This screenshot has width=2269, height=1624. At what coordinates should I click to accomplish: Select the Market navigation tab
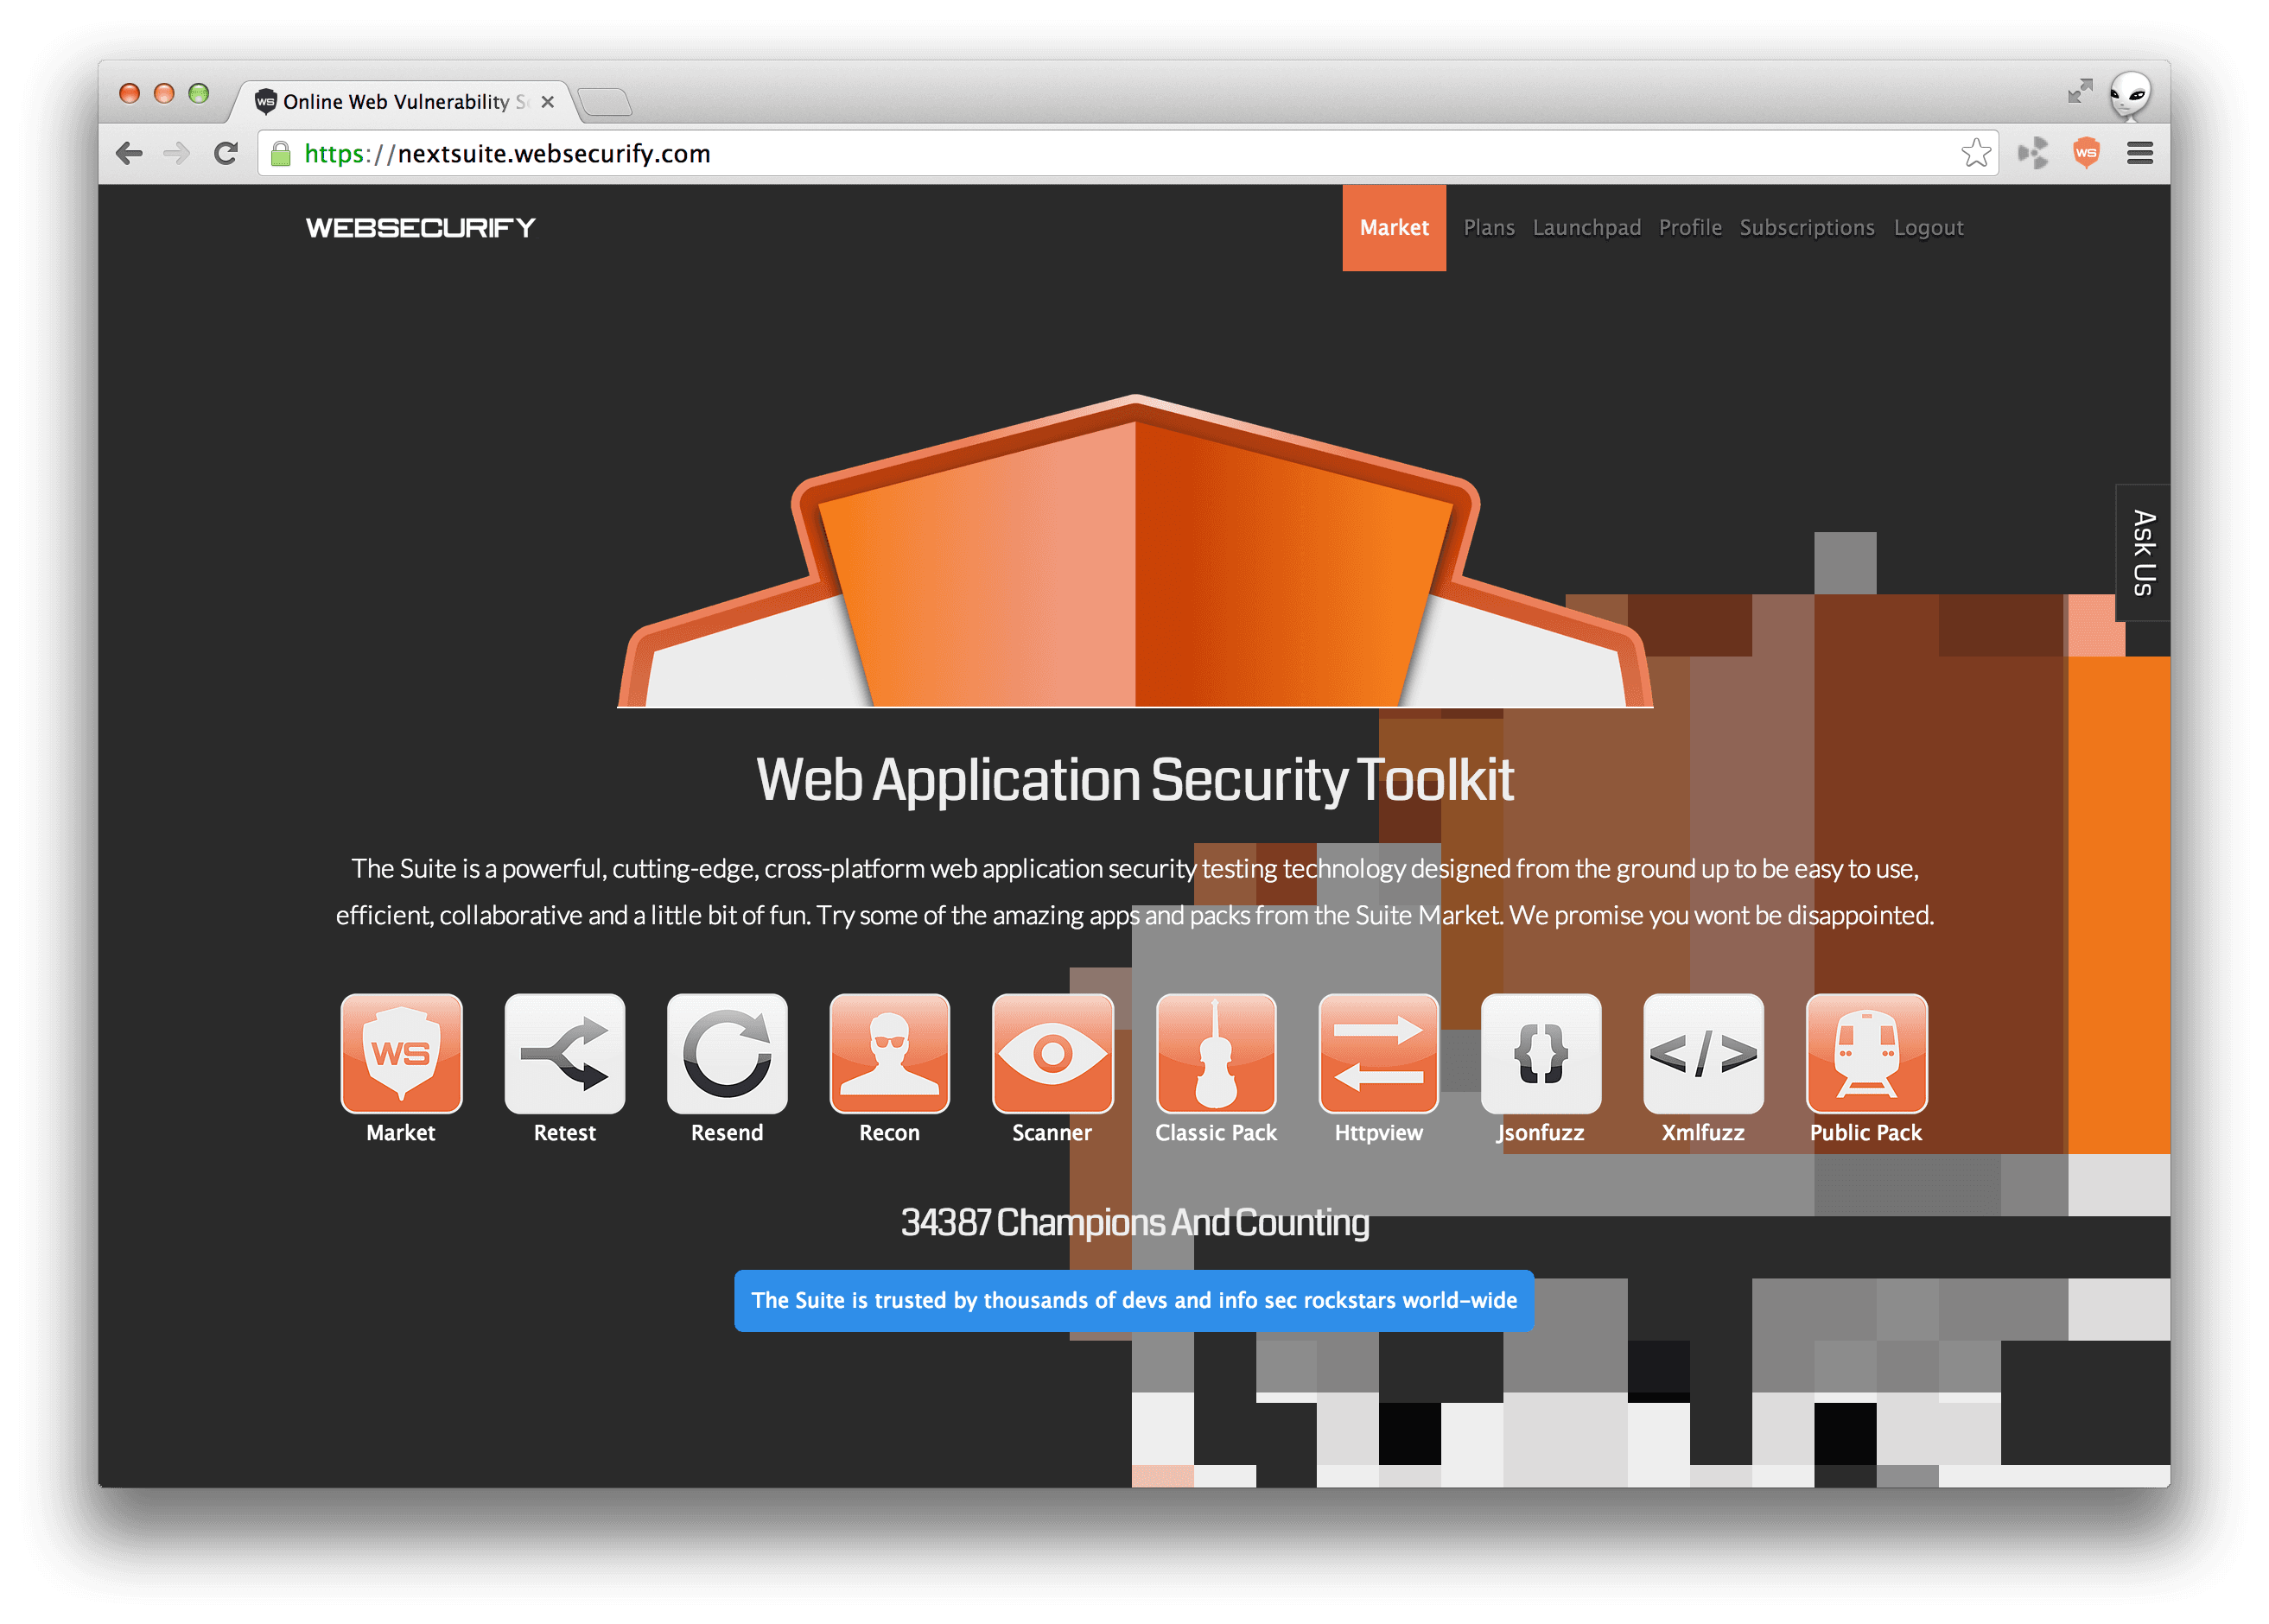1393,227
